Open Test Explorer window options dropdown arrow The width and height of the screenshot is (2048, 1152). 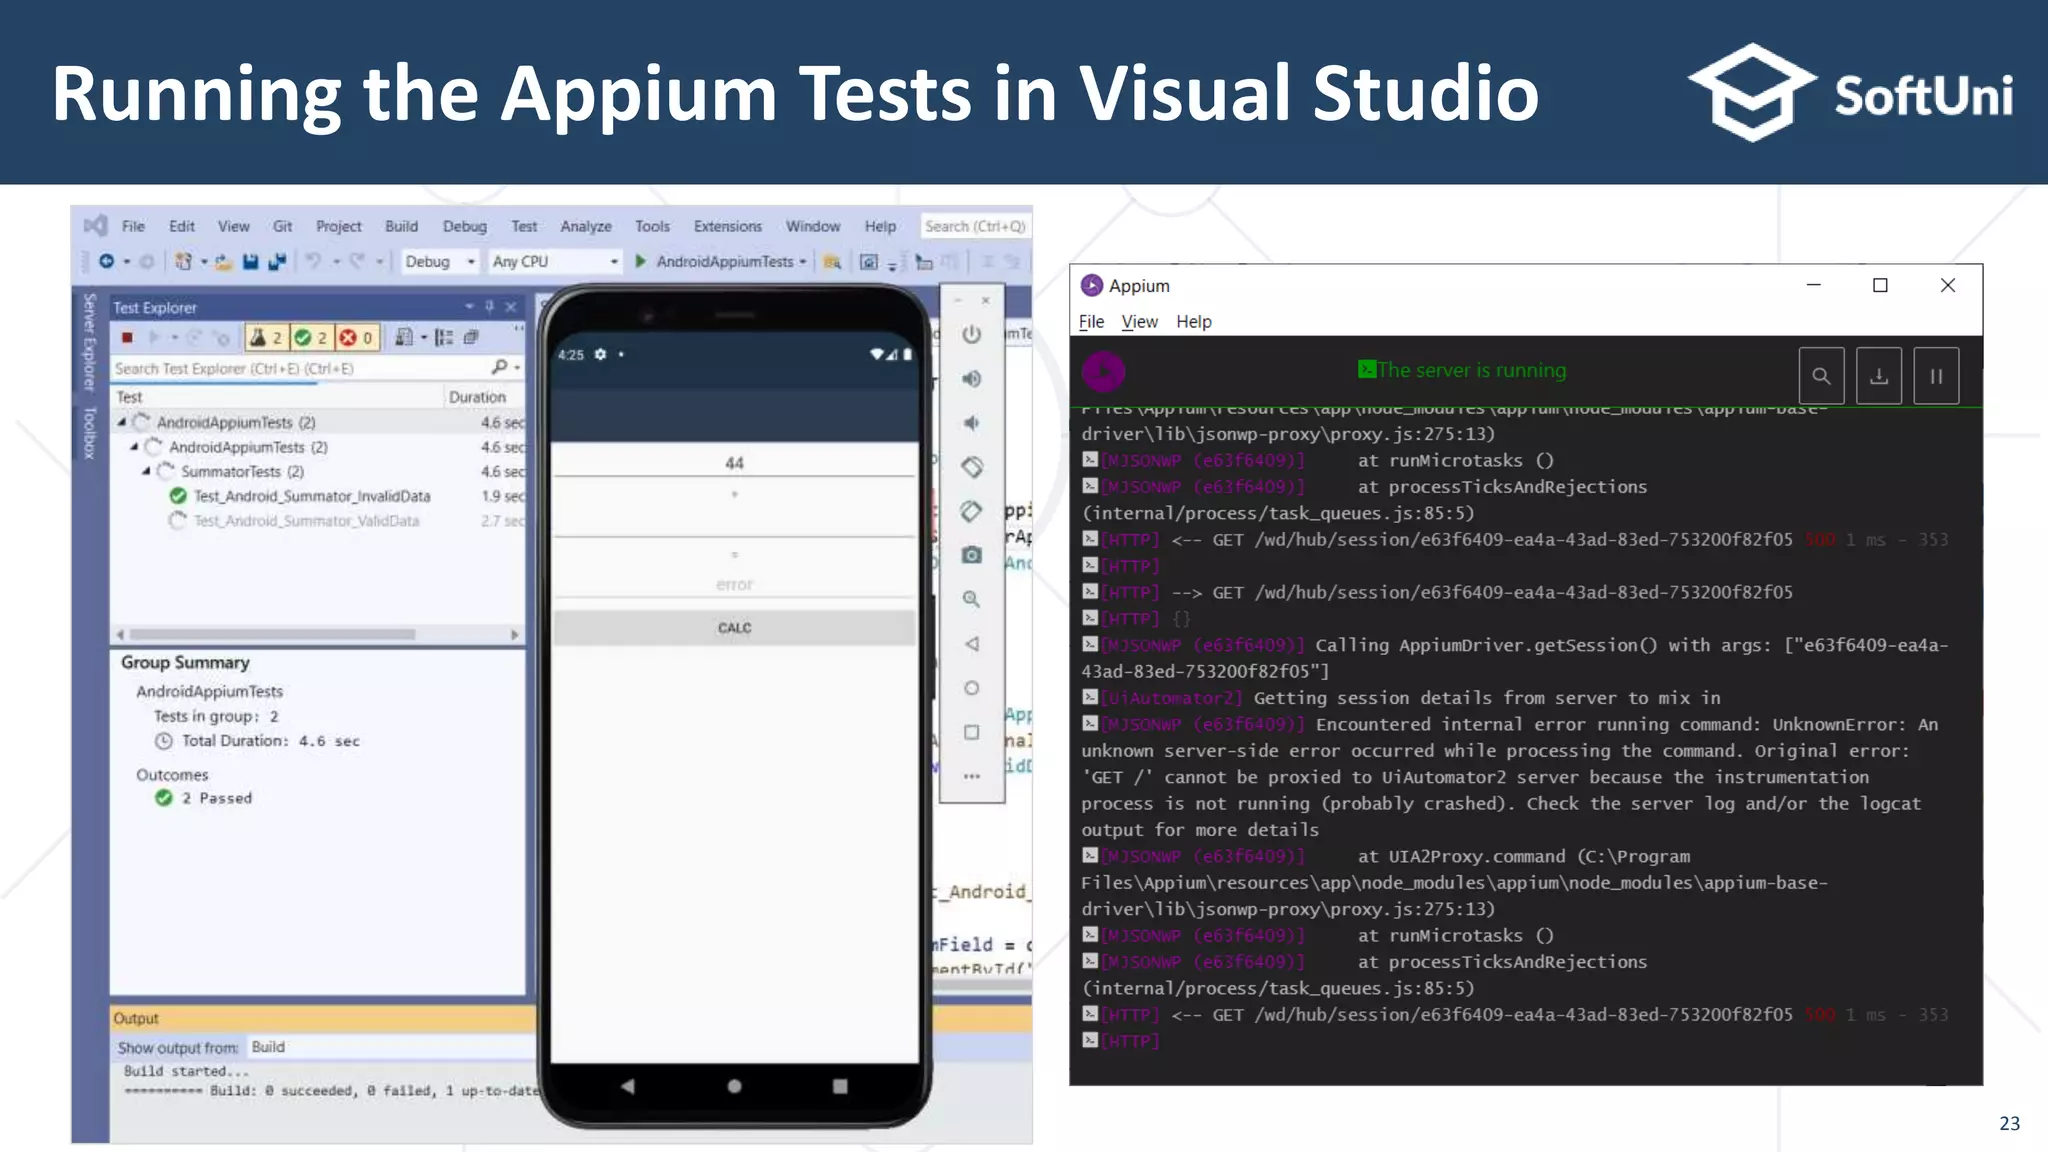point(469,307)
